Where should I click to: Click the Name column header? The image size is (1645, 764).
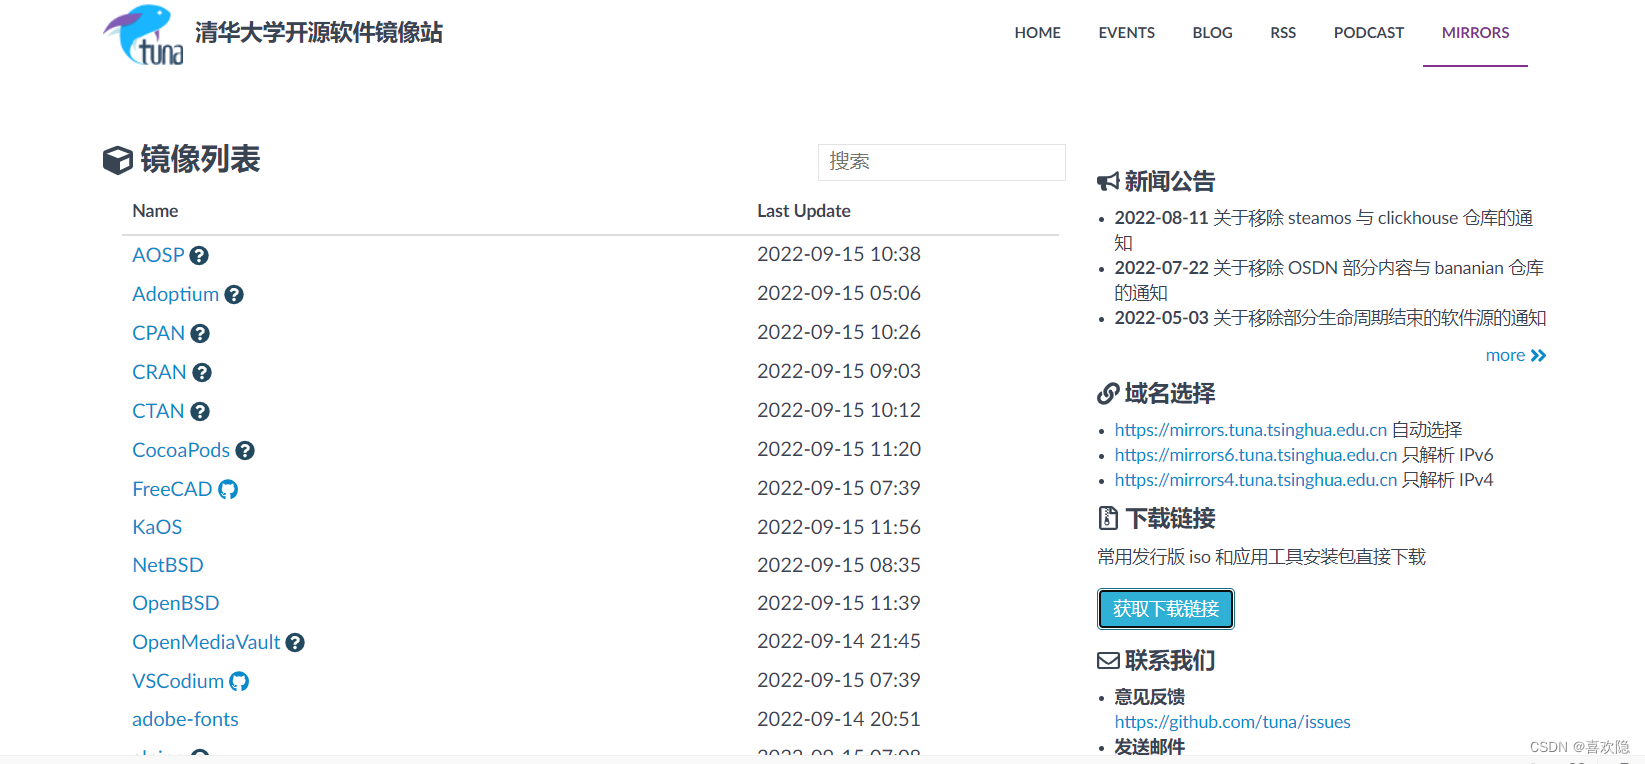tap(155, 211)
